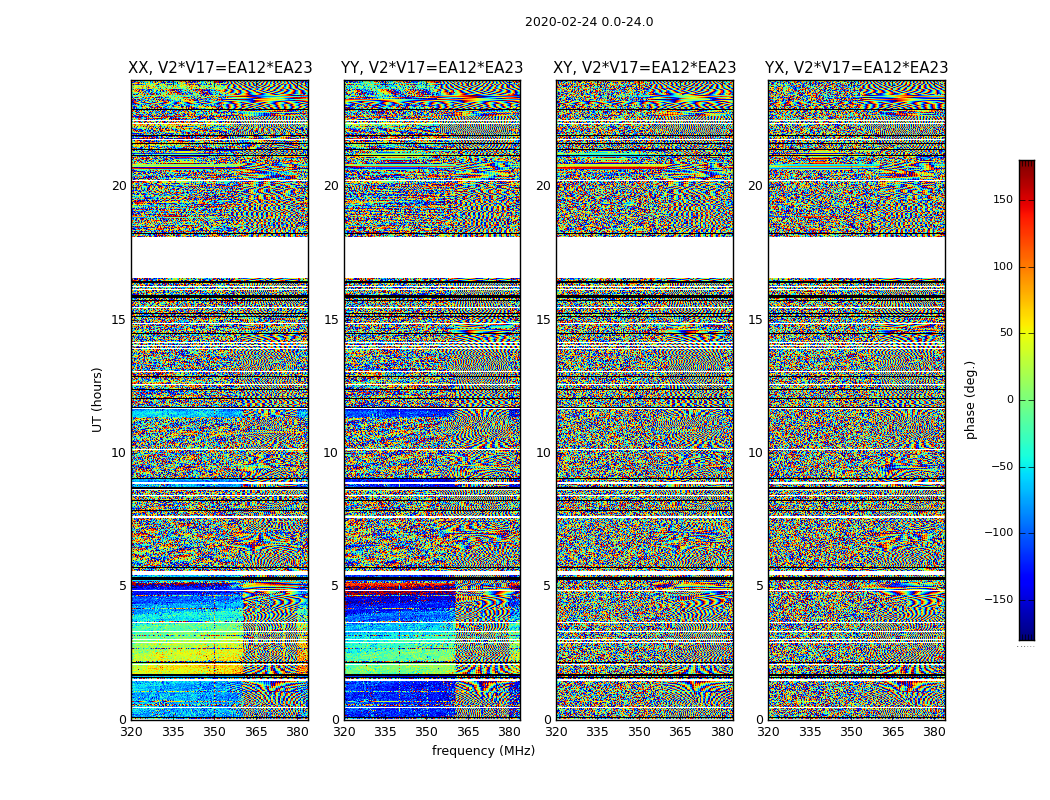This screenshot has width=1050, height=800.
Task: Click the 'frequency (MHz)' axis label
Action: click(x=483, y=750)
